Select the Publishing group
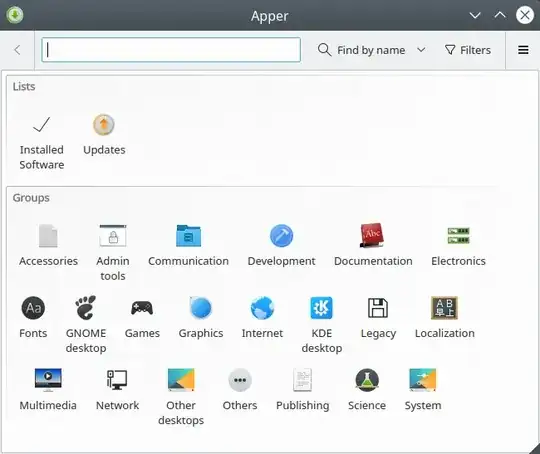 pos(302,390)
